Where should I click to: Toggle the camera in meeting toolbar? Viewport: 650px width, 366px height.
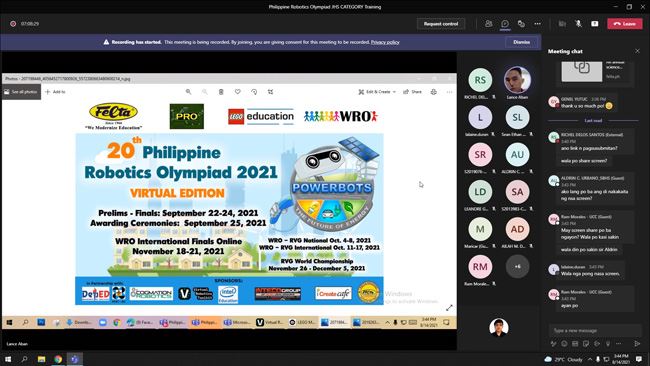coord(562,24)
